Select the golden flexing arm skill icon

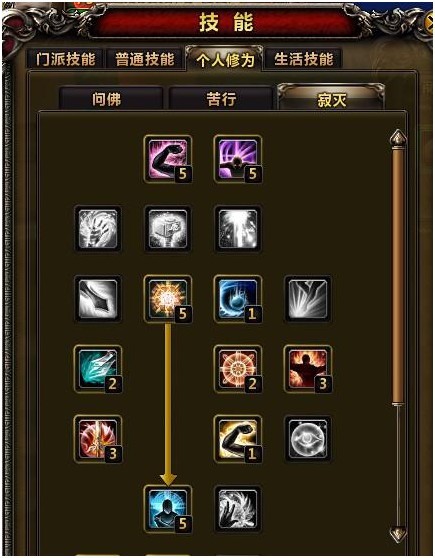(238, 439)
